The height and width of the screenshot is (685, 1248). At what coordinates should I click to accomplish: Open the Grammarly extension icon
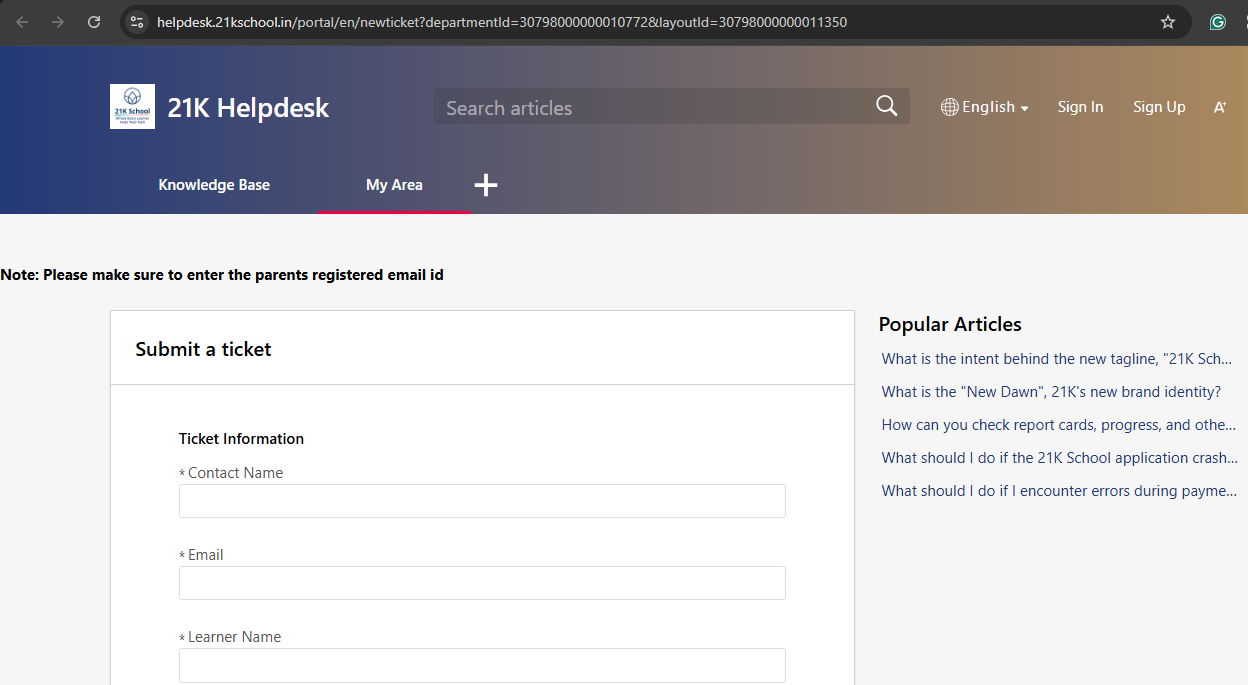(x=1217, y=22)
